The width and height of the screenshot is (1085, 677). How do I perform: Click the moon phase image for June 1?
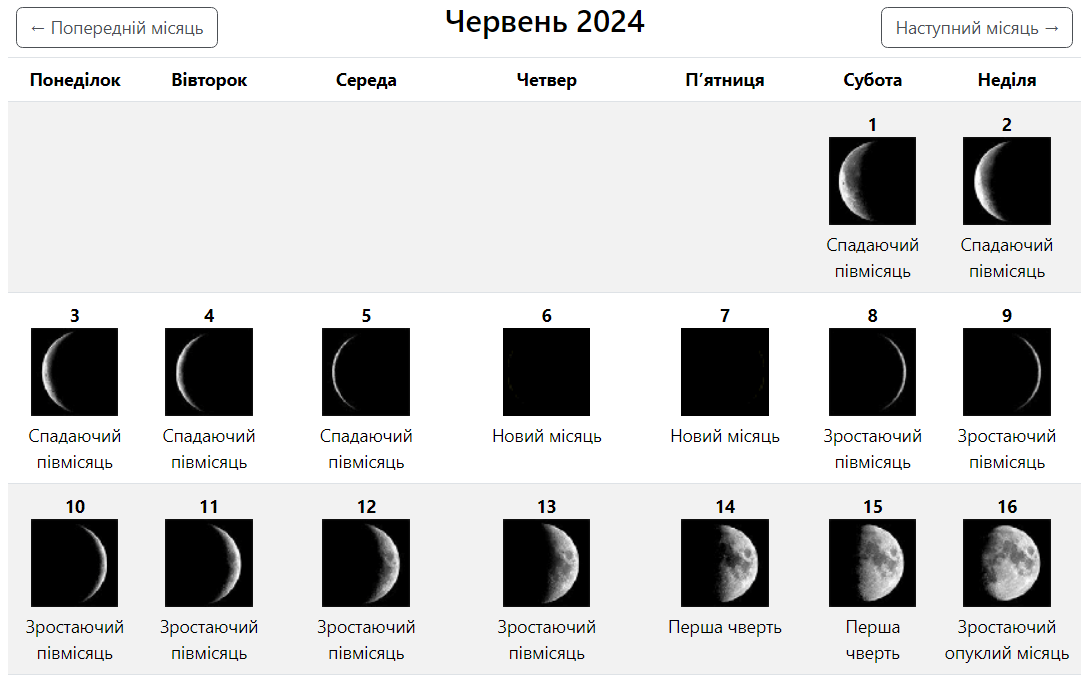click(872, 181)
